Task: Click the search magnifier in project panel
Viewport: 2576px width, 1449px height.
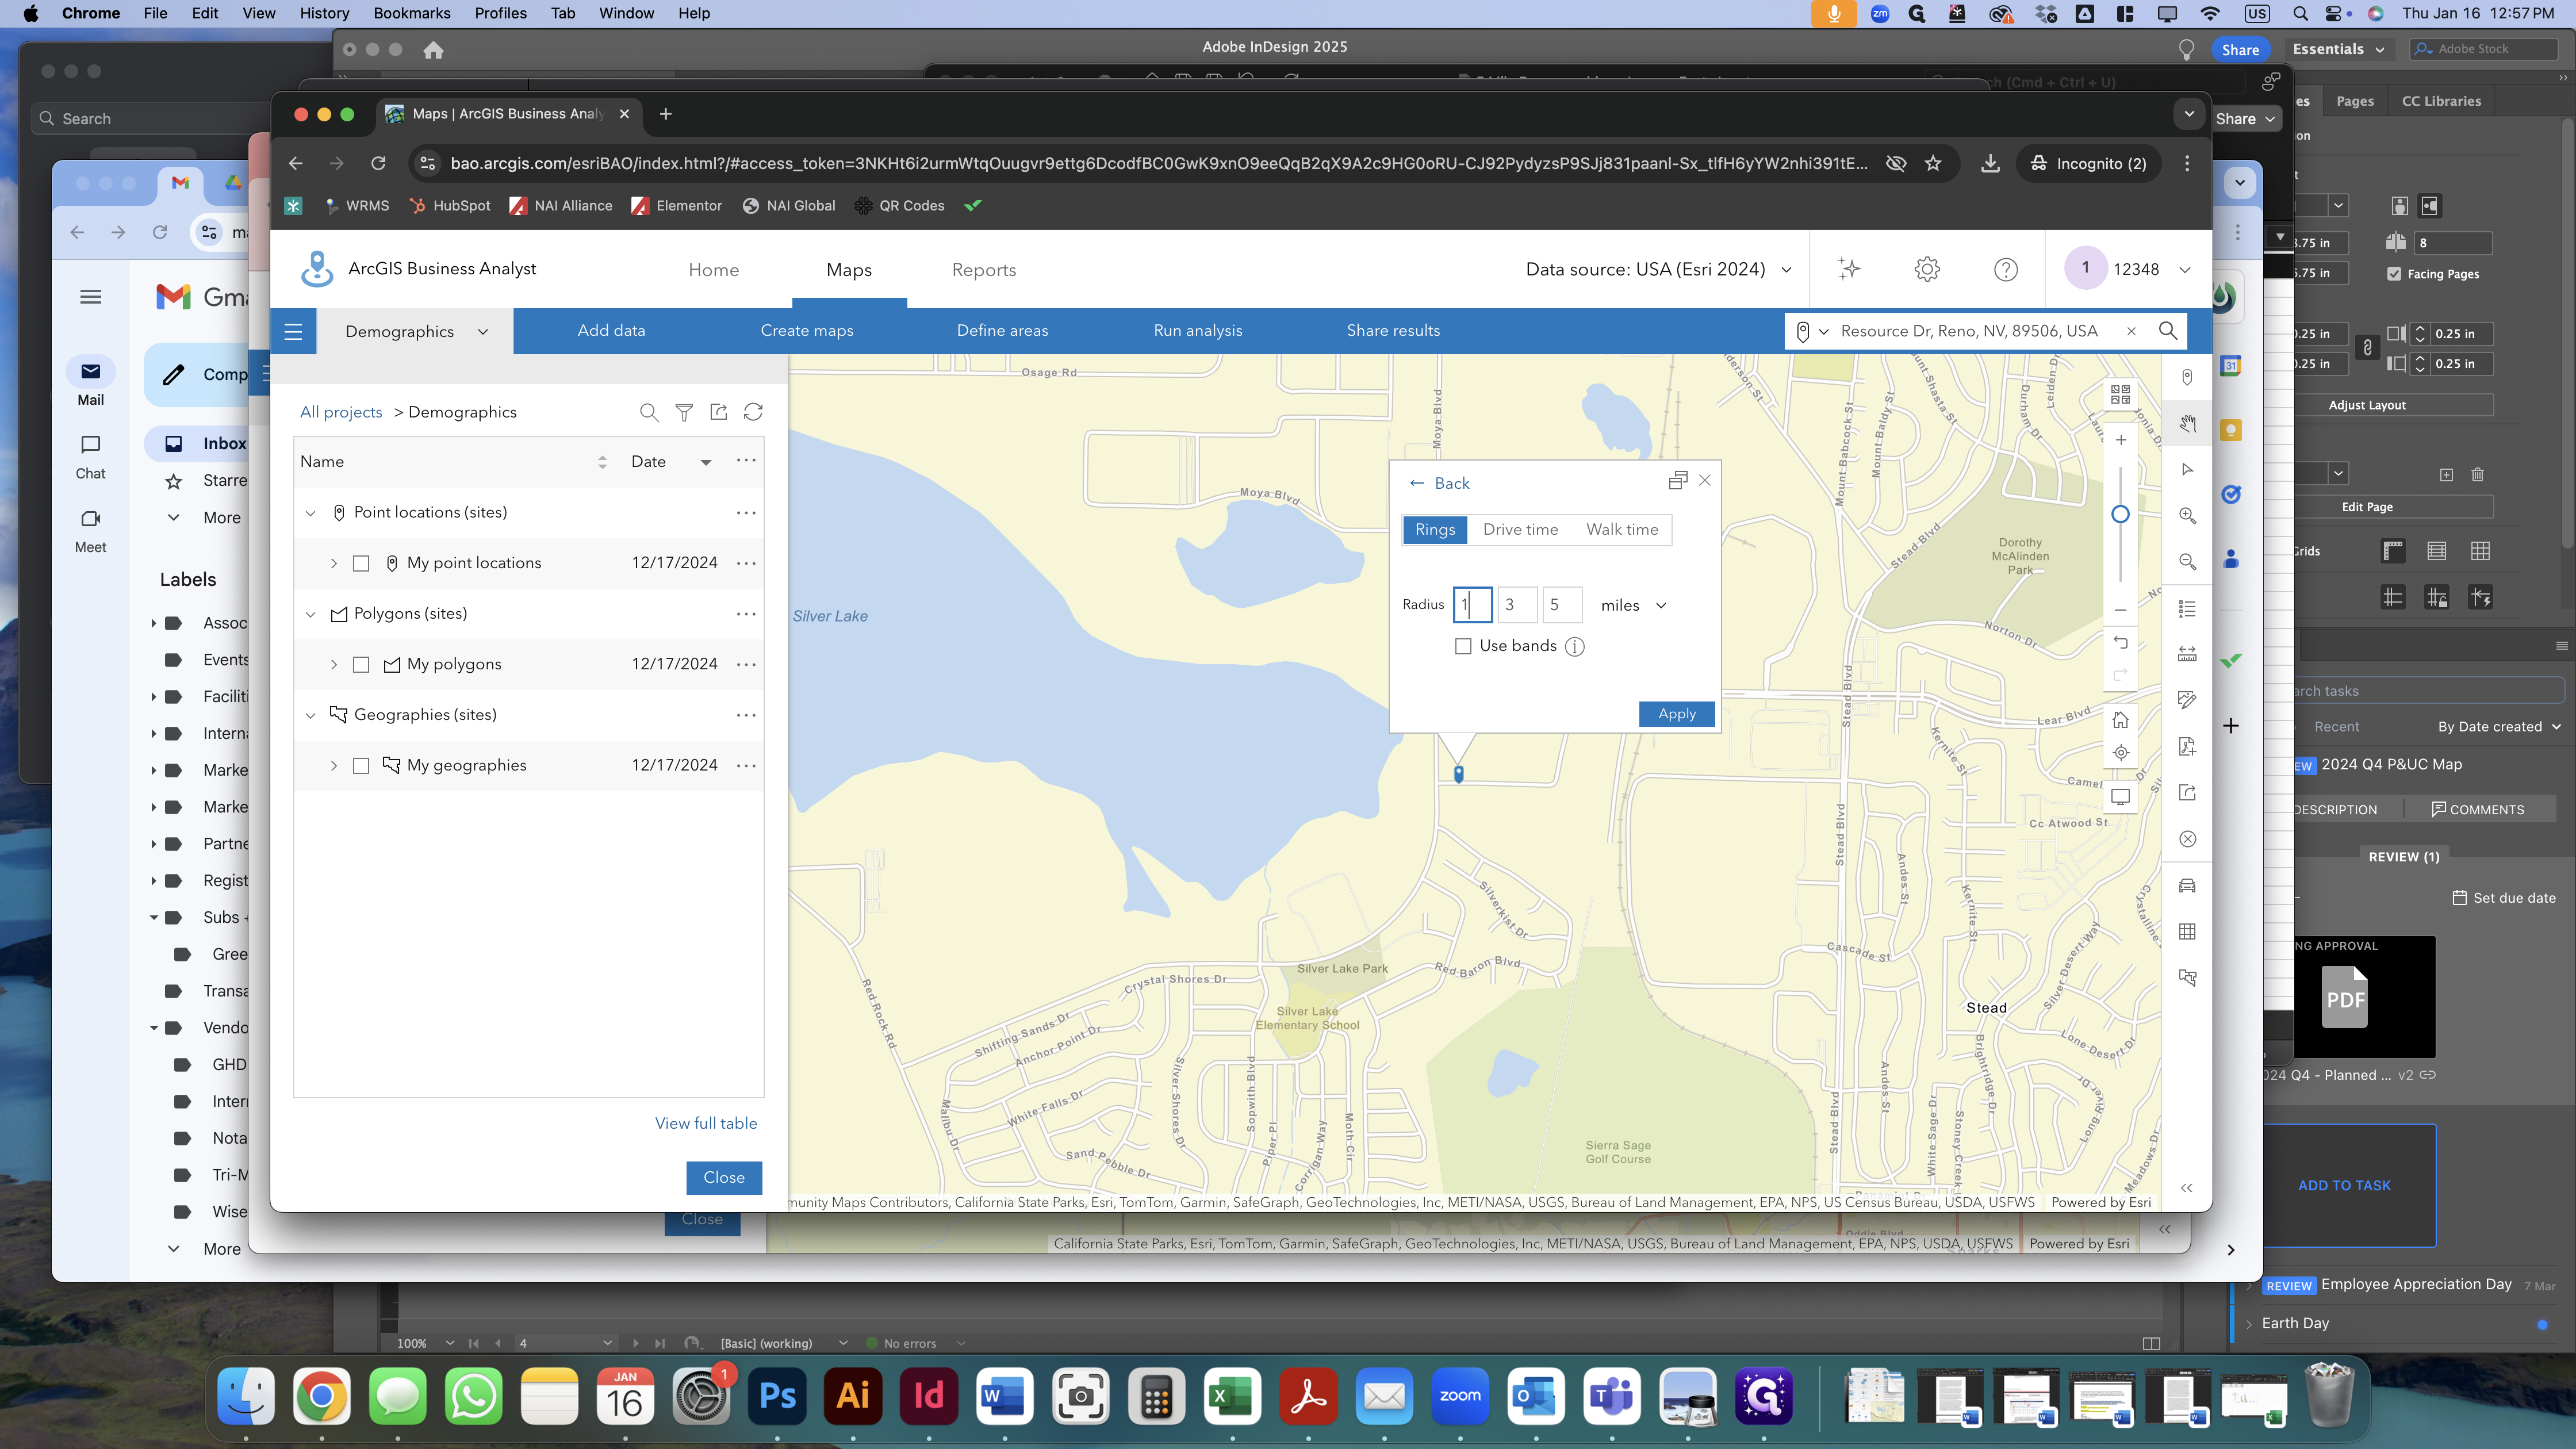Action: [x=649, y=412]
